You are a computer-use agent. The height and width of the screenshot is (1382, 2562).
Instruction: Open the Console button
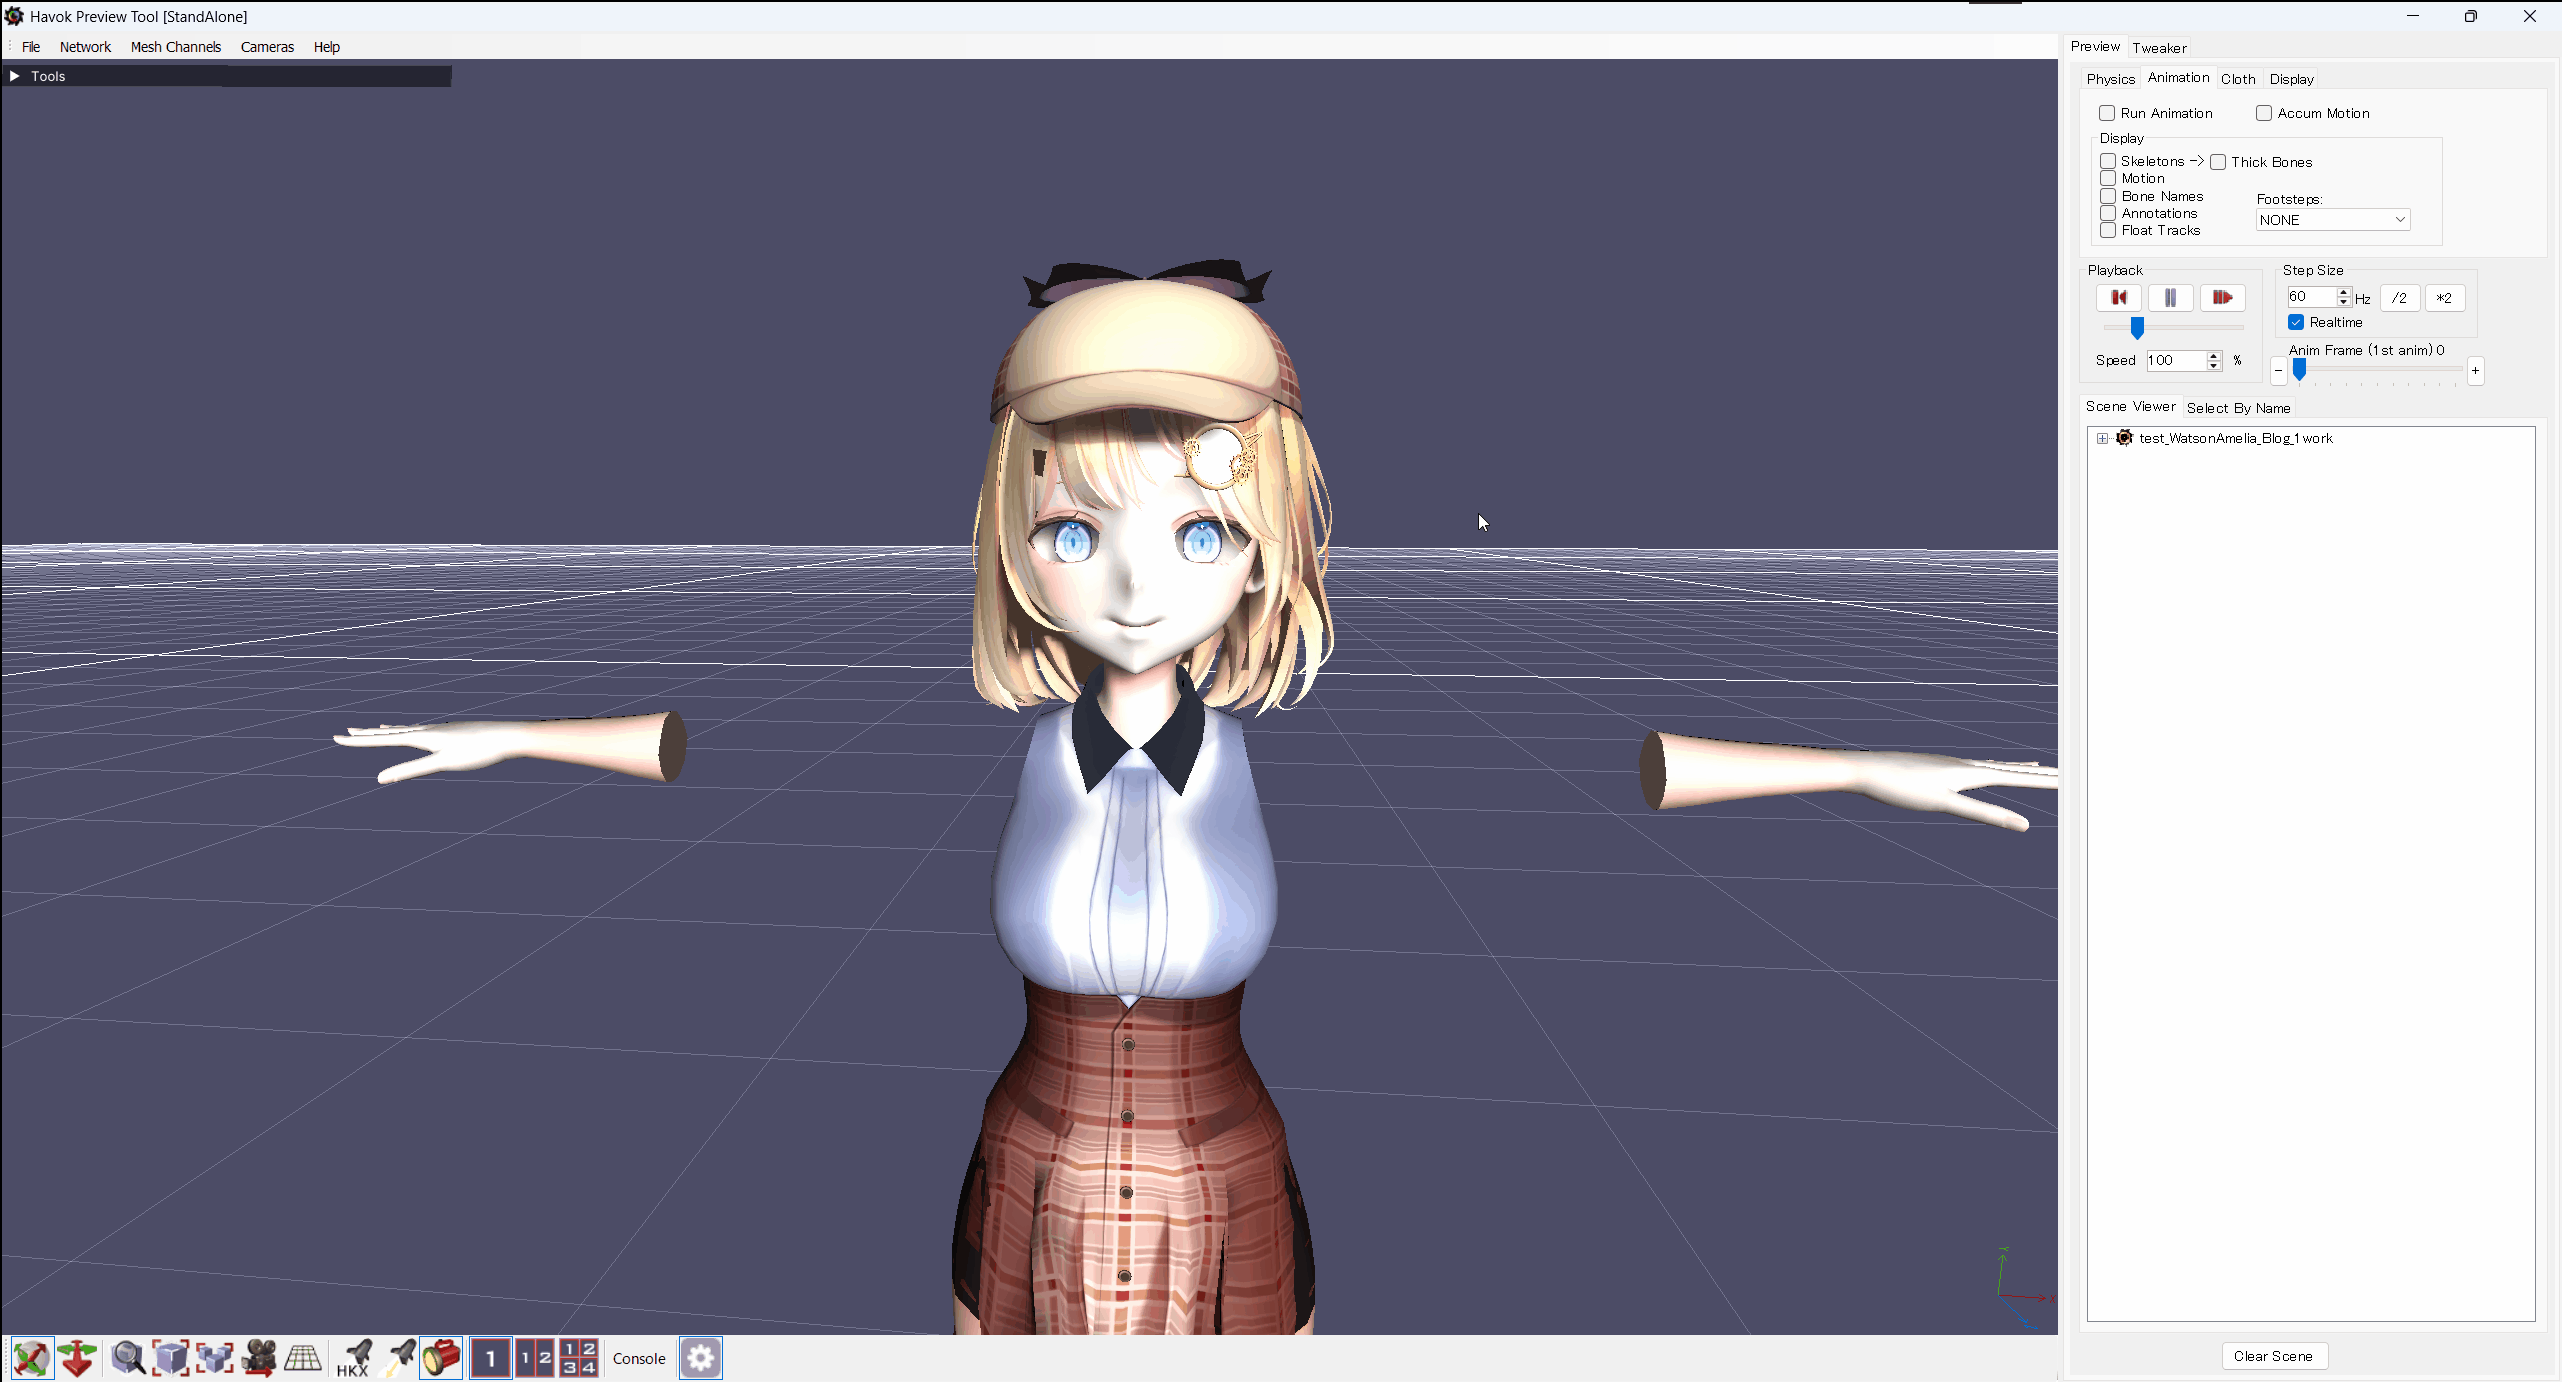(639, 1358)
